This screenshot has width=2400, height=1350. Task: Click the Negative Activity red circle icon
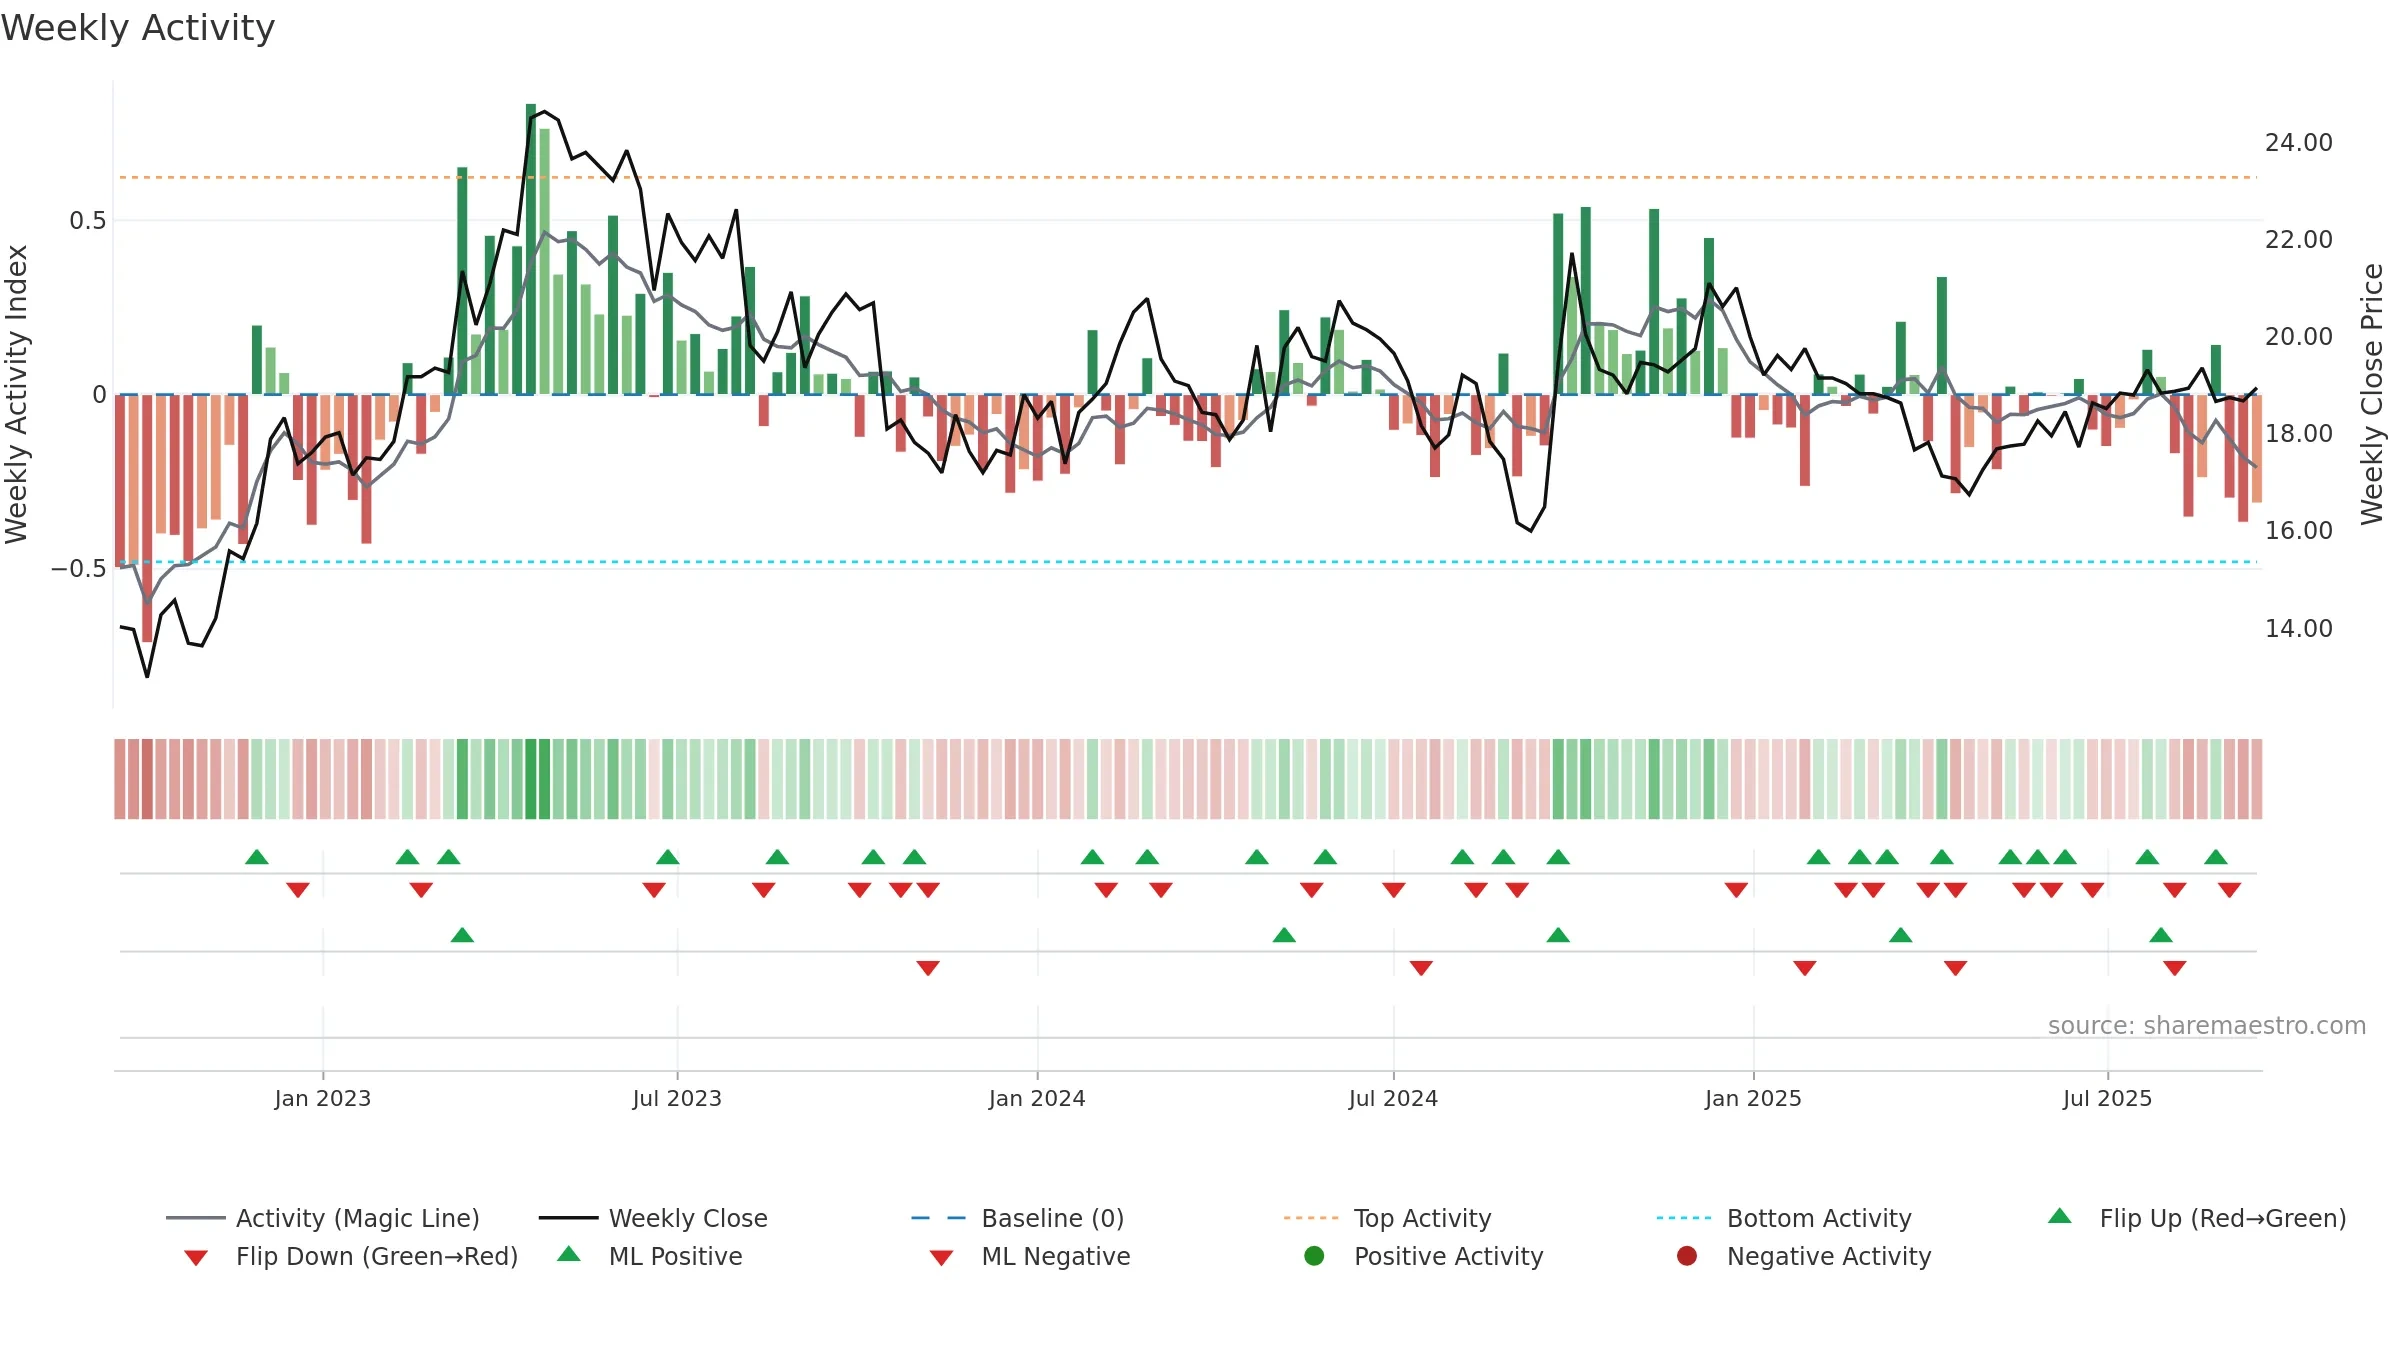pos(1687,1256)
